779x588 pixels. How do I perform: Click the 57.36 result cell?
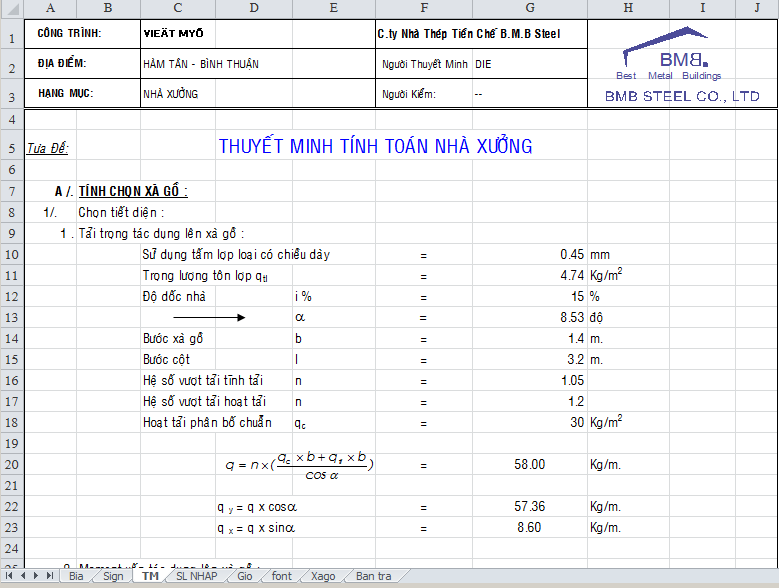point(530,507)
